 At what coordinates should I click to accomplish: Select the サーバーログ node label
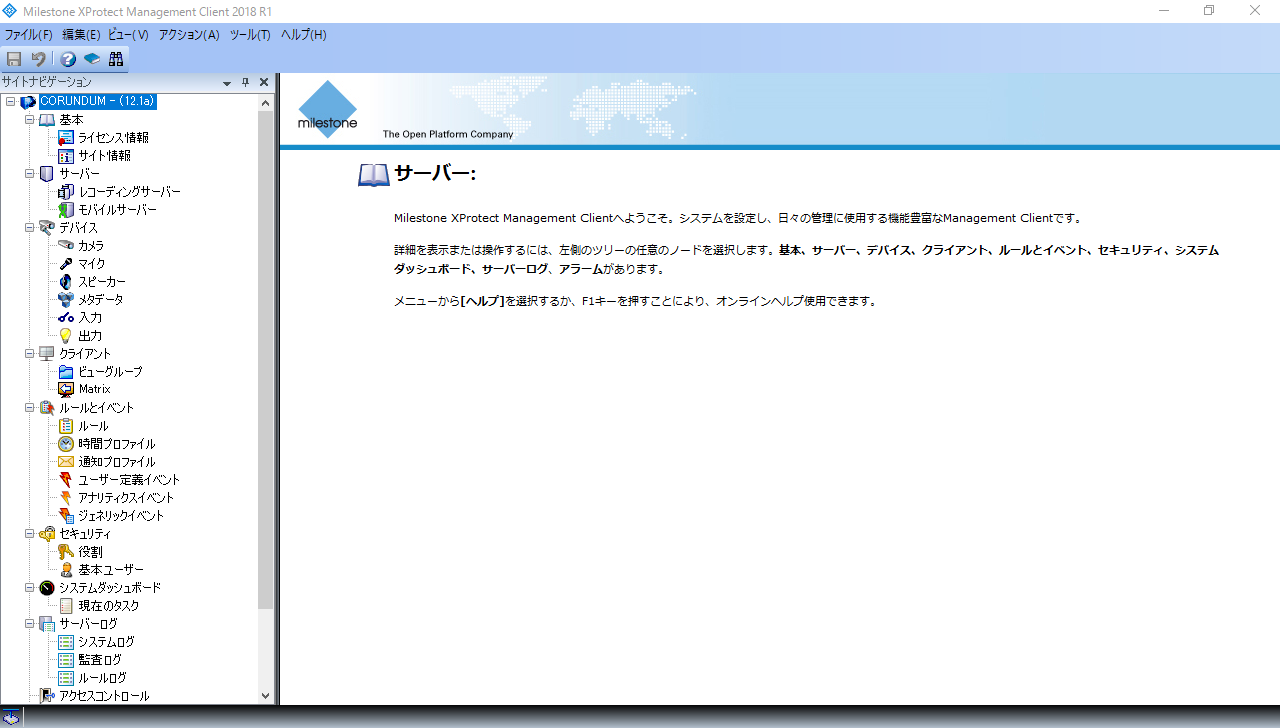(88, 624)
